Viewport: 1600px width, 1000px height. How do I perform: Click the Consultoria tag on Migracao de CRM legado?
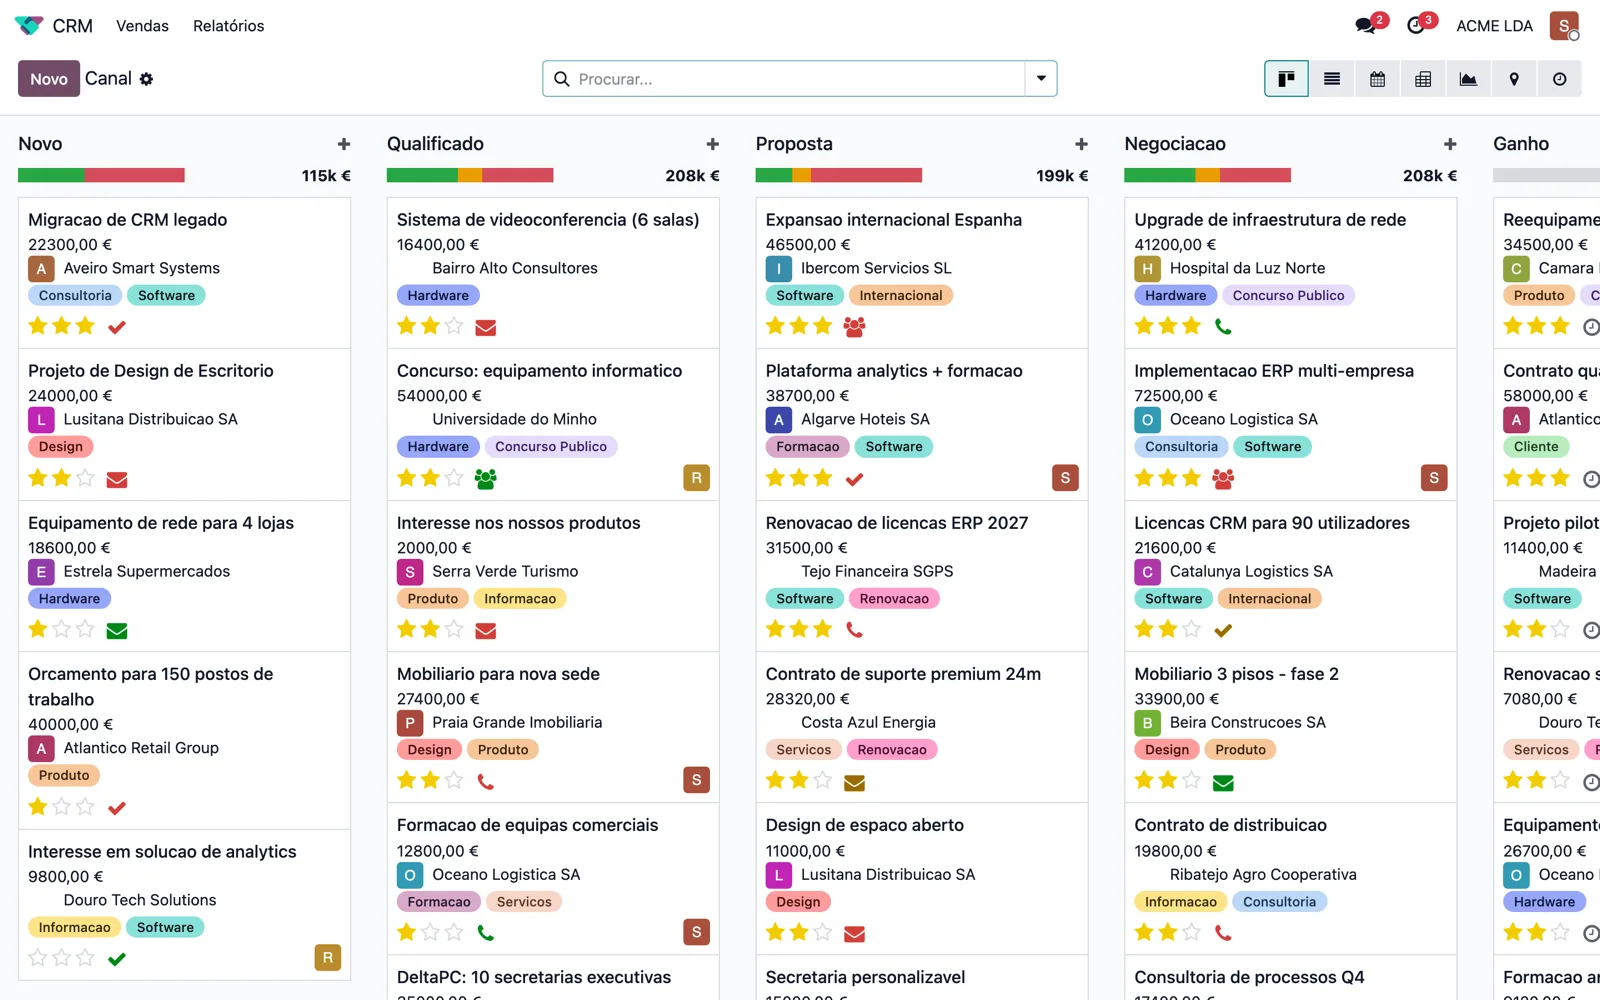[75, 295]
